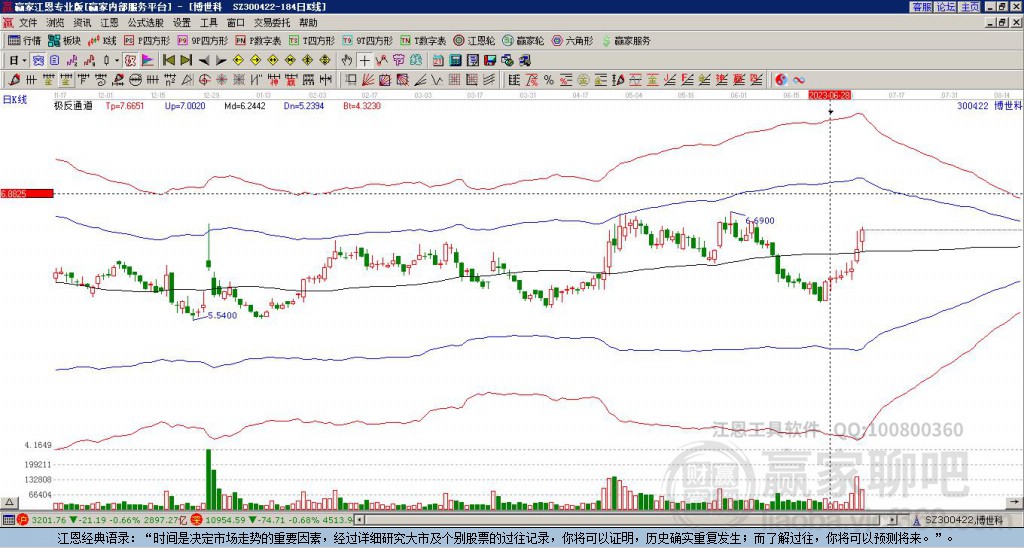Click the red 2023-06-28 date marker
Image resolution: width=1024 pixels, height=548 pixels.
click(829, 95)
